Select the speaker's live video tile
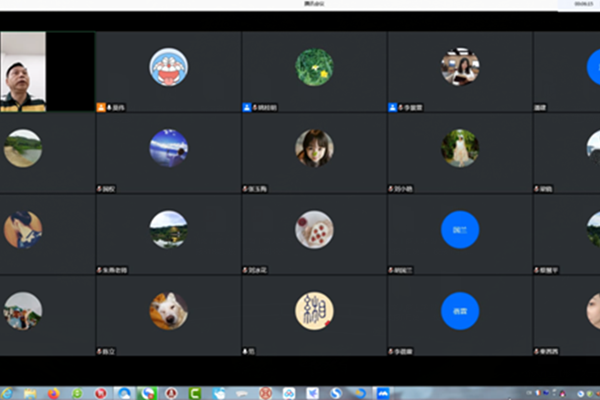 23,70
